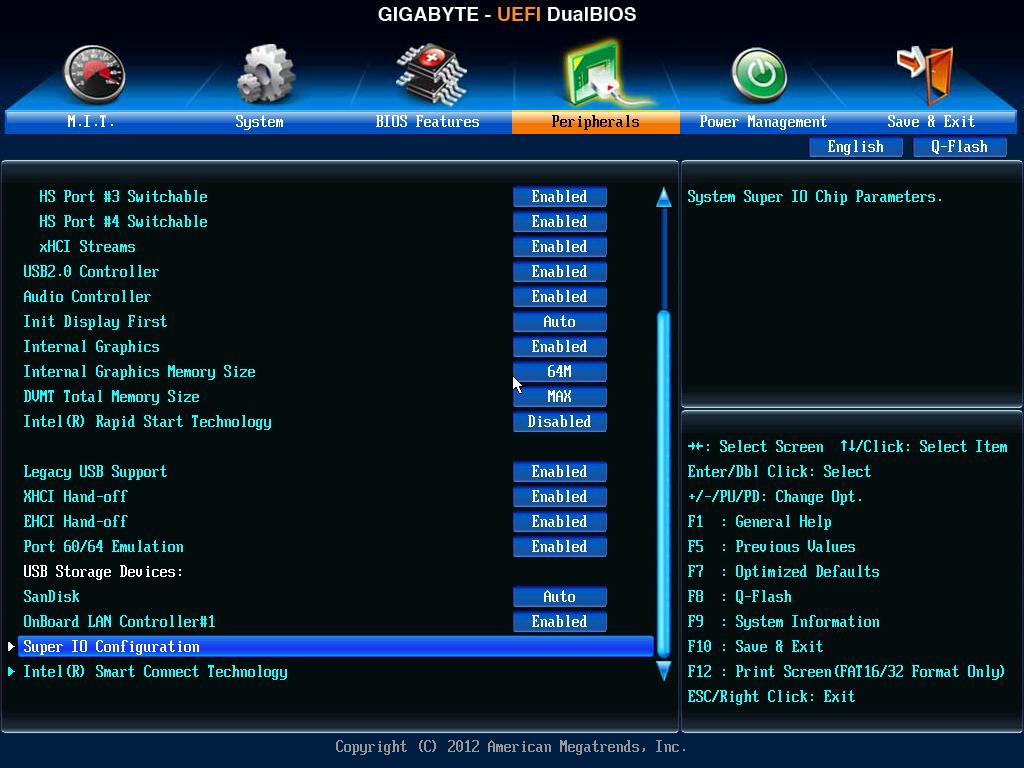The image size is (1024, 768).
Task: Launch the Q-Flash button
Action: click(x=959, y=147)
